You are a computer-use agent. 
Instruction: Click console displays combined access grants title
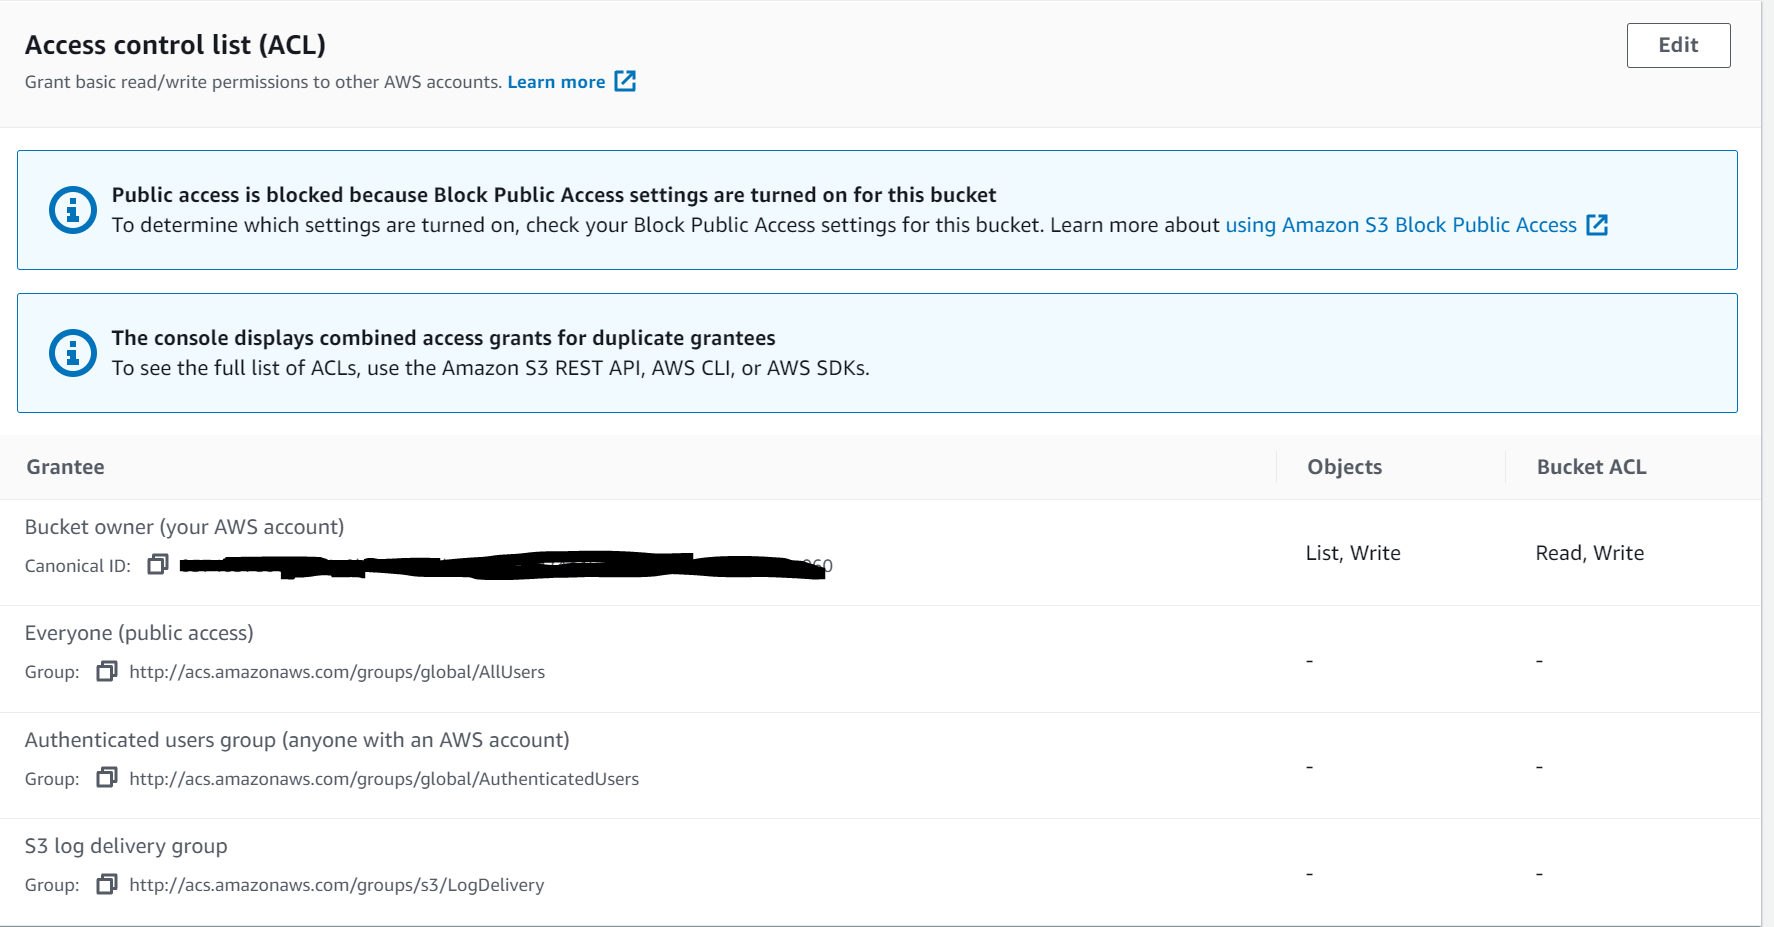pos(443,338)
